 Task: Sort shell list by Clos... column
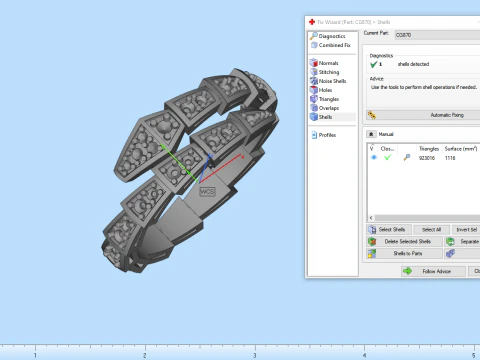(x=387, y=149)
